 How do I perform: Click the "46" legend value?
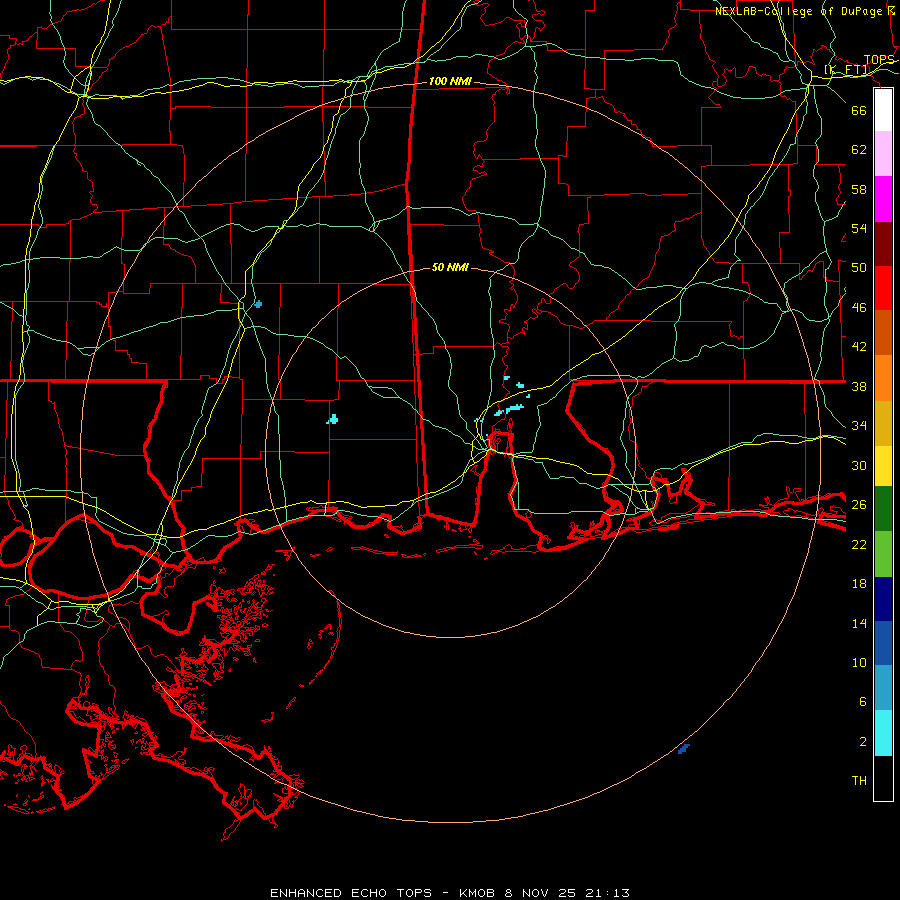859,307
